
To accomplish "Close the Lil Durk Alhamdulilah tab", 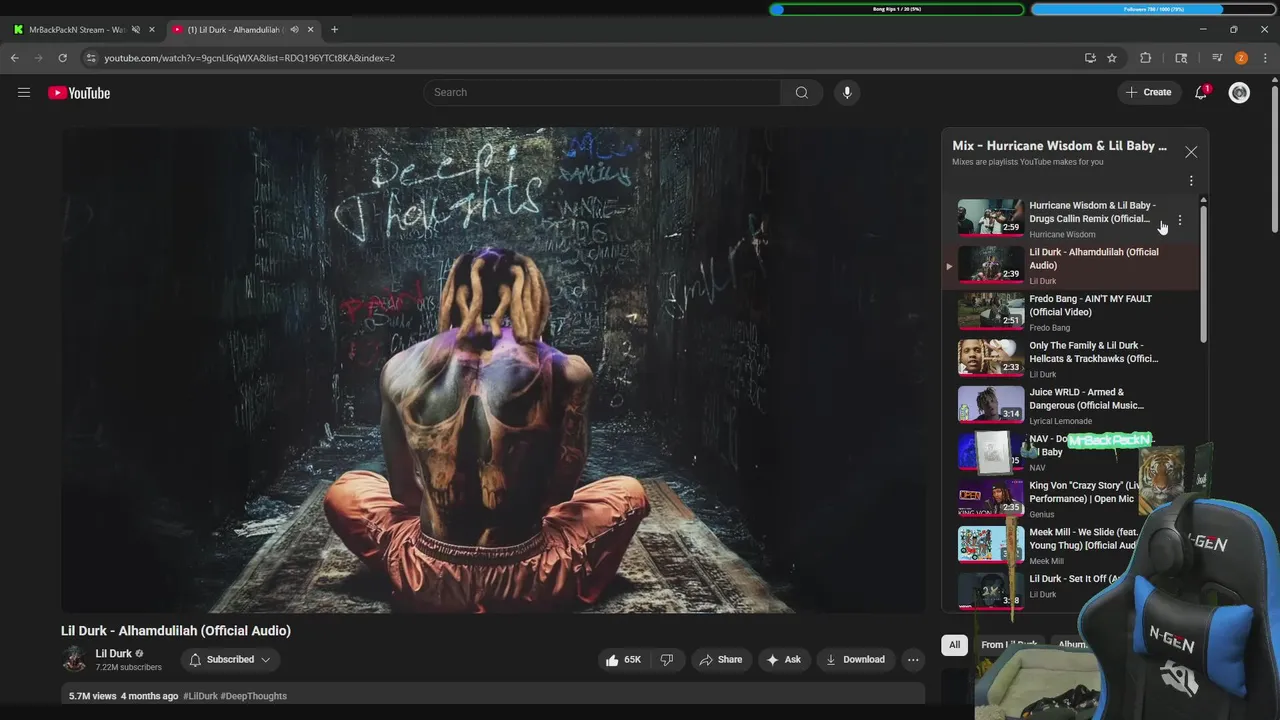I will tap(310, 30).
